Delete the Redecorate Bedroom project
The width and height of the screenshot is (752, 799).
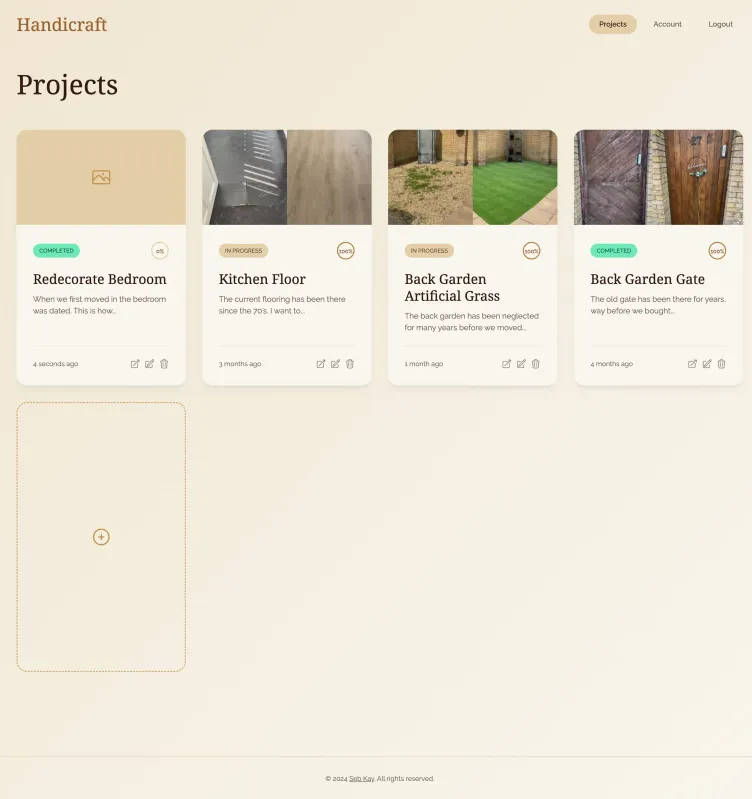click(x=164, y=364)
